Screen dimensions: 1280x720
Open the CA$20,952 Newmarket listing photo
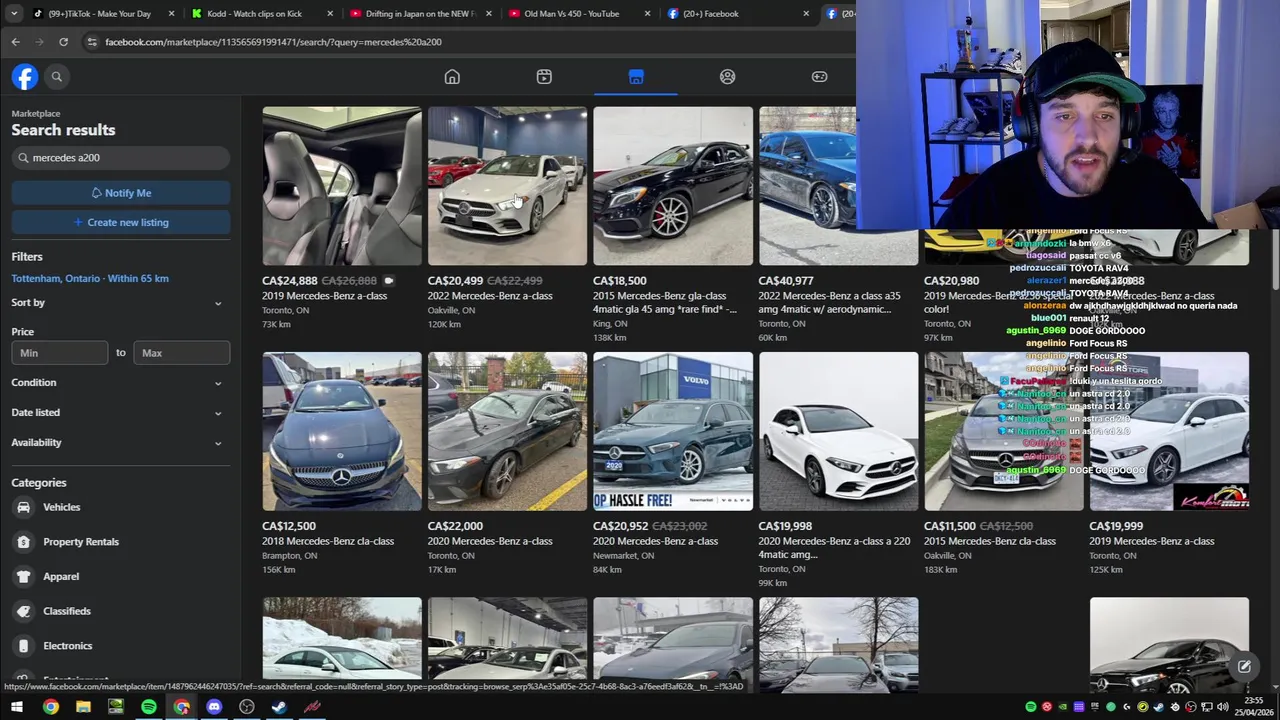coord(673,431)
